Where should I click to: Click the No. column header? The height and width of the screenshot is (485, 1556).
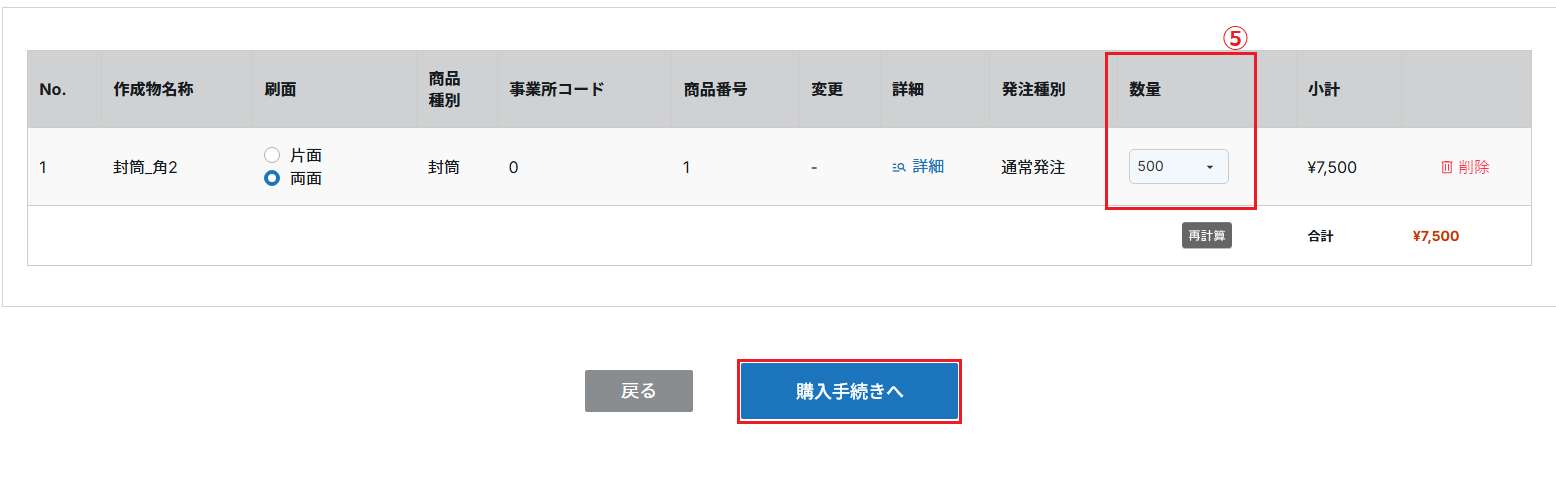pyautogui.click(x=53, y=89)
